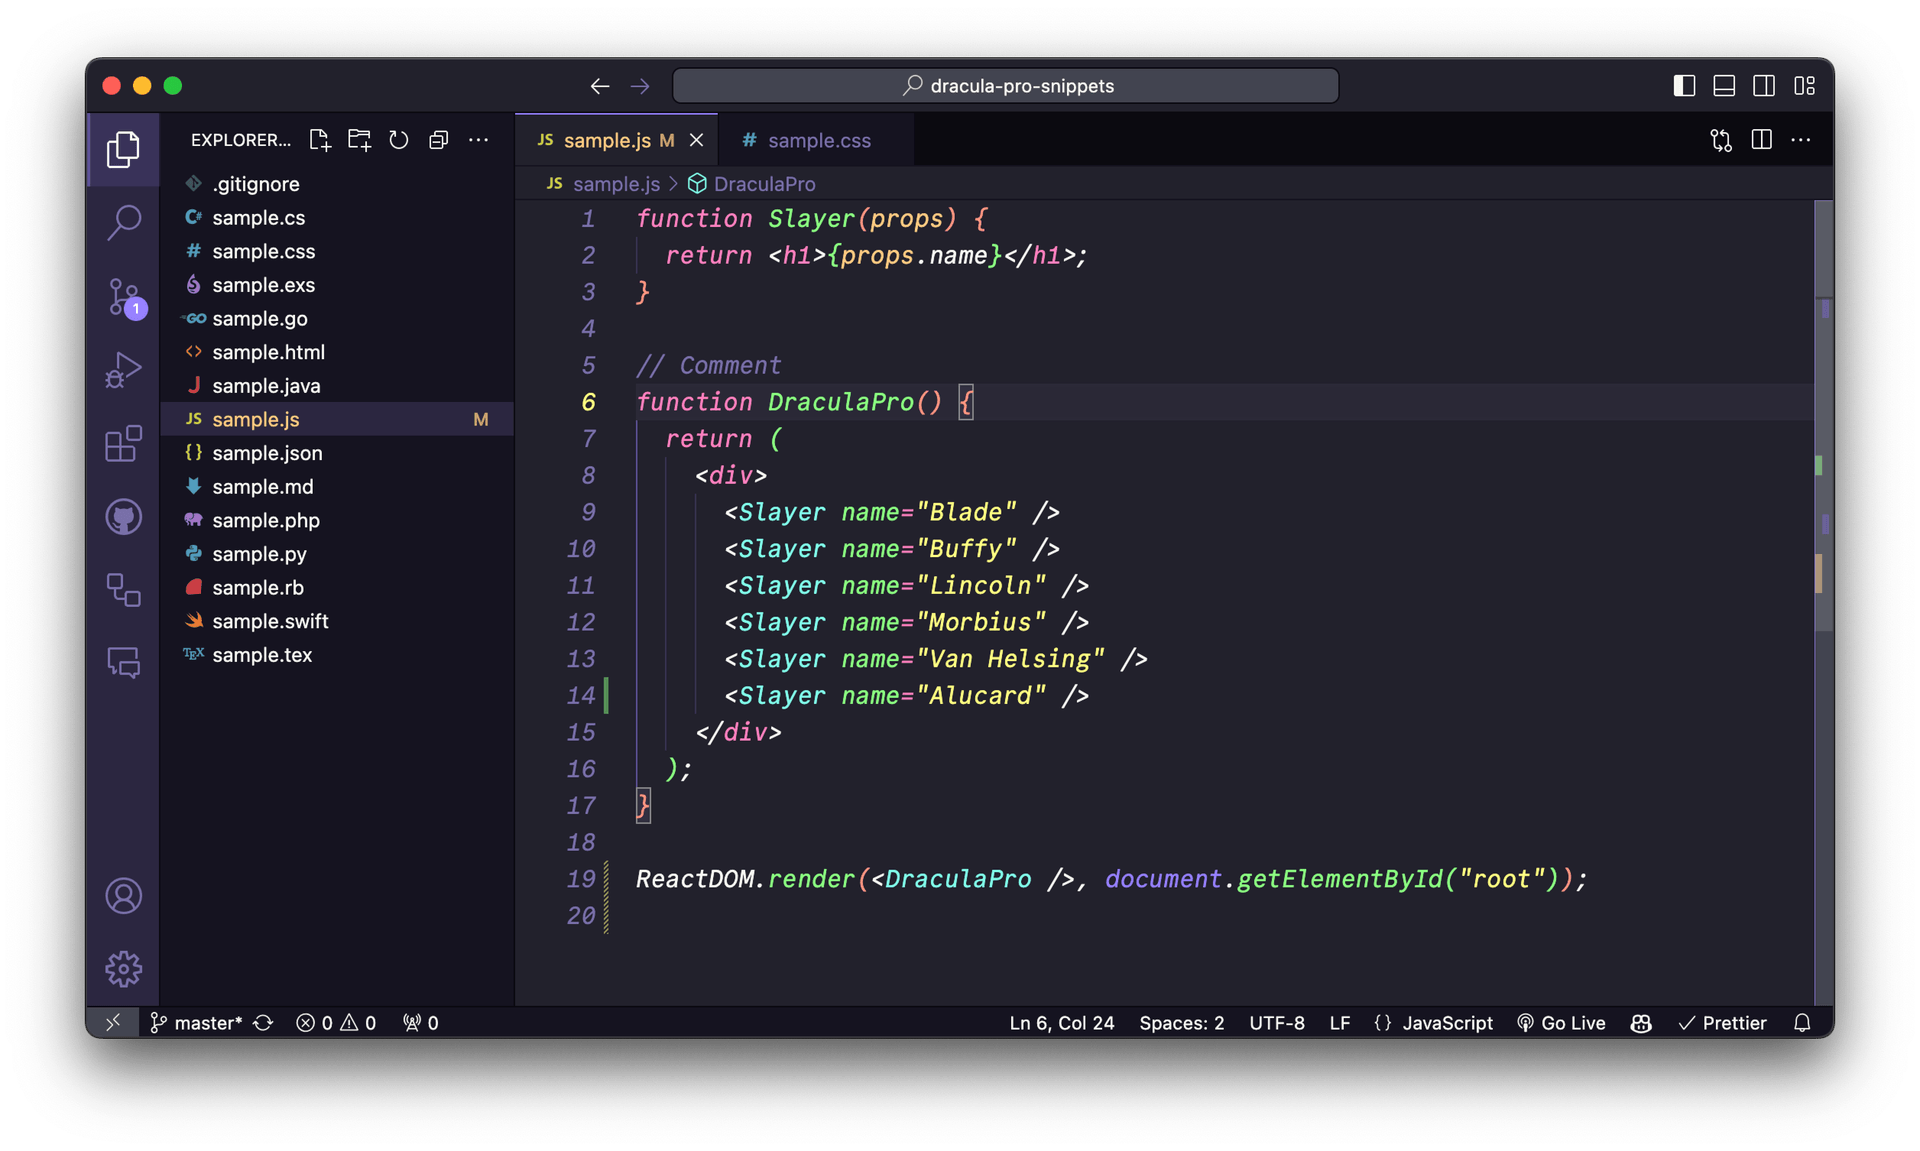
Task: Open the Extensions view
Action: pyautogui.click(x=123, y=443)
